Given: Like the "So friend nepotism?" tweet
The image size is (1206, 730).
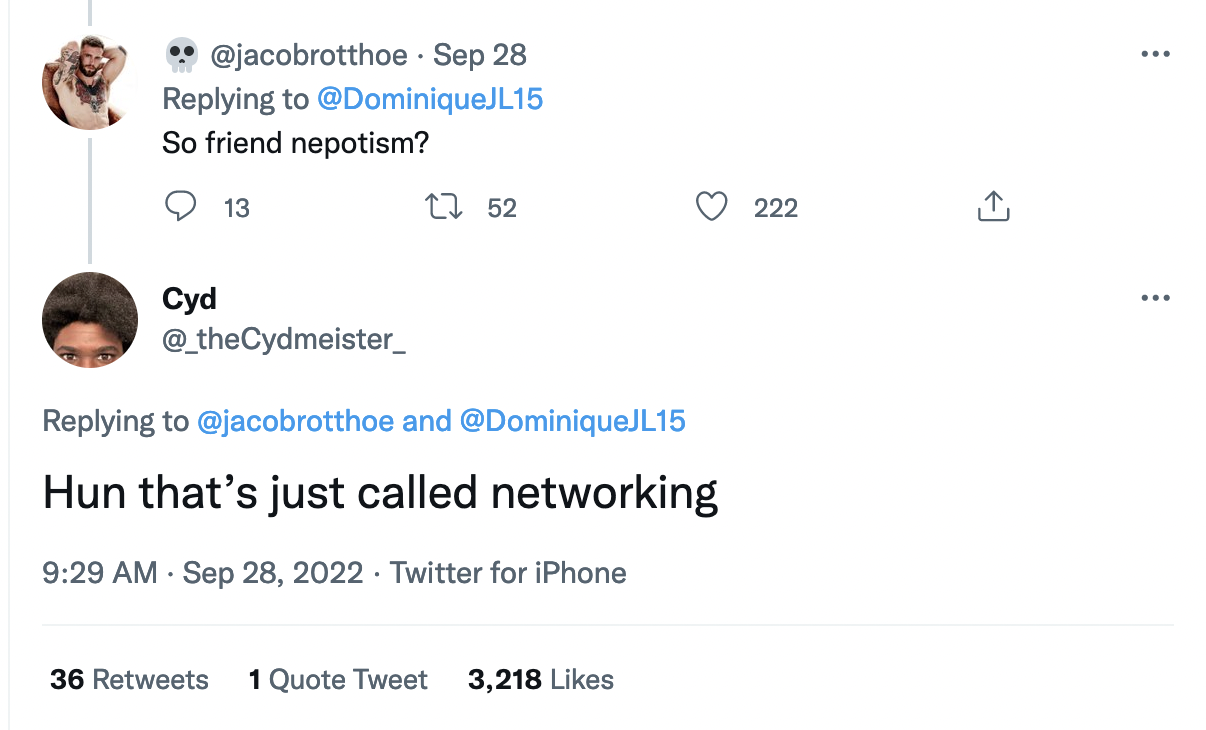Looking at the screenshot, I should (x=711, y=207).
